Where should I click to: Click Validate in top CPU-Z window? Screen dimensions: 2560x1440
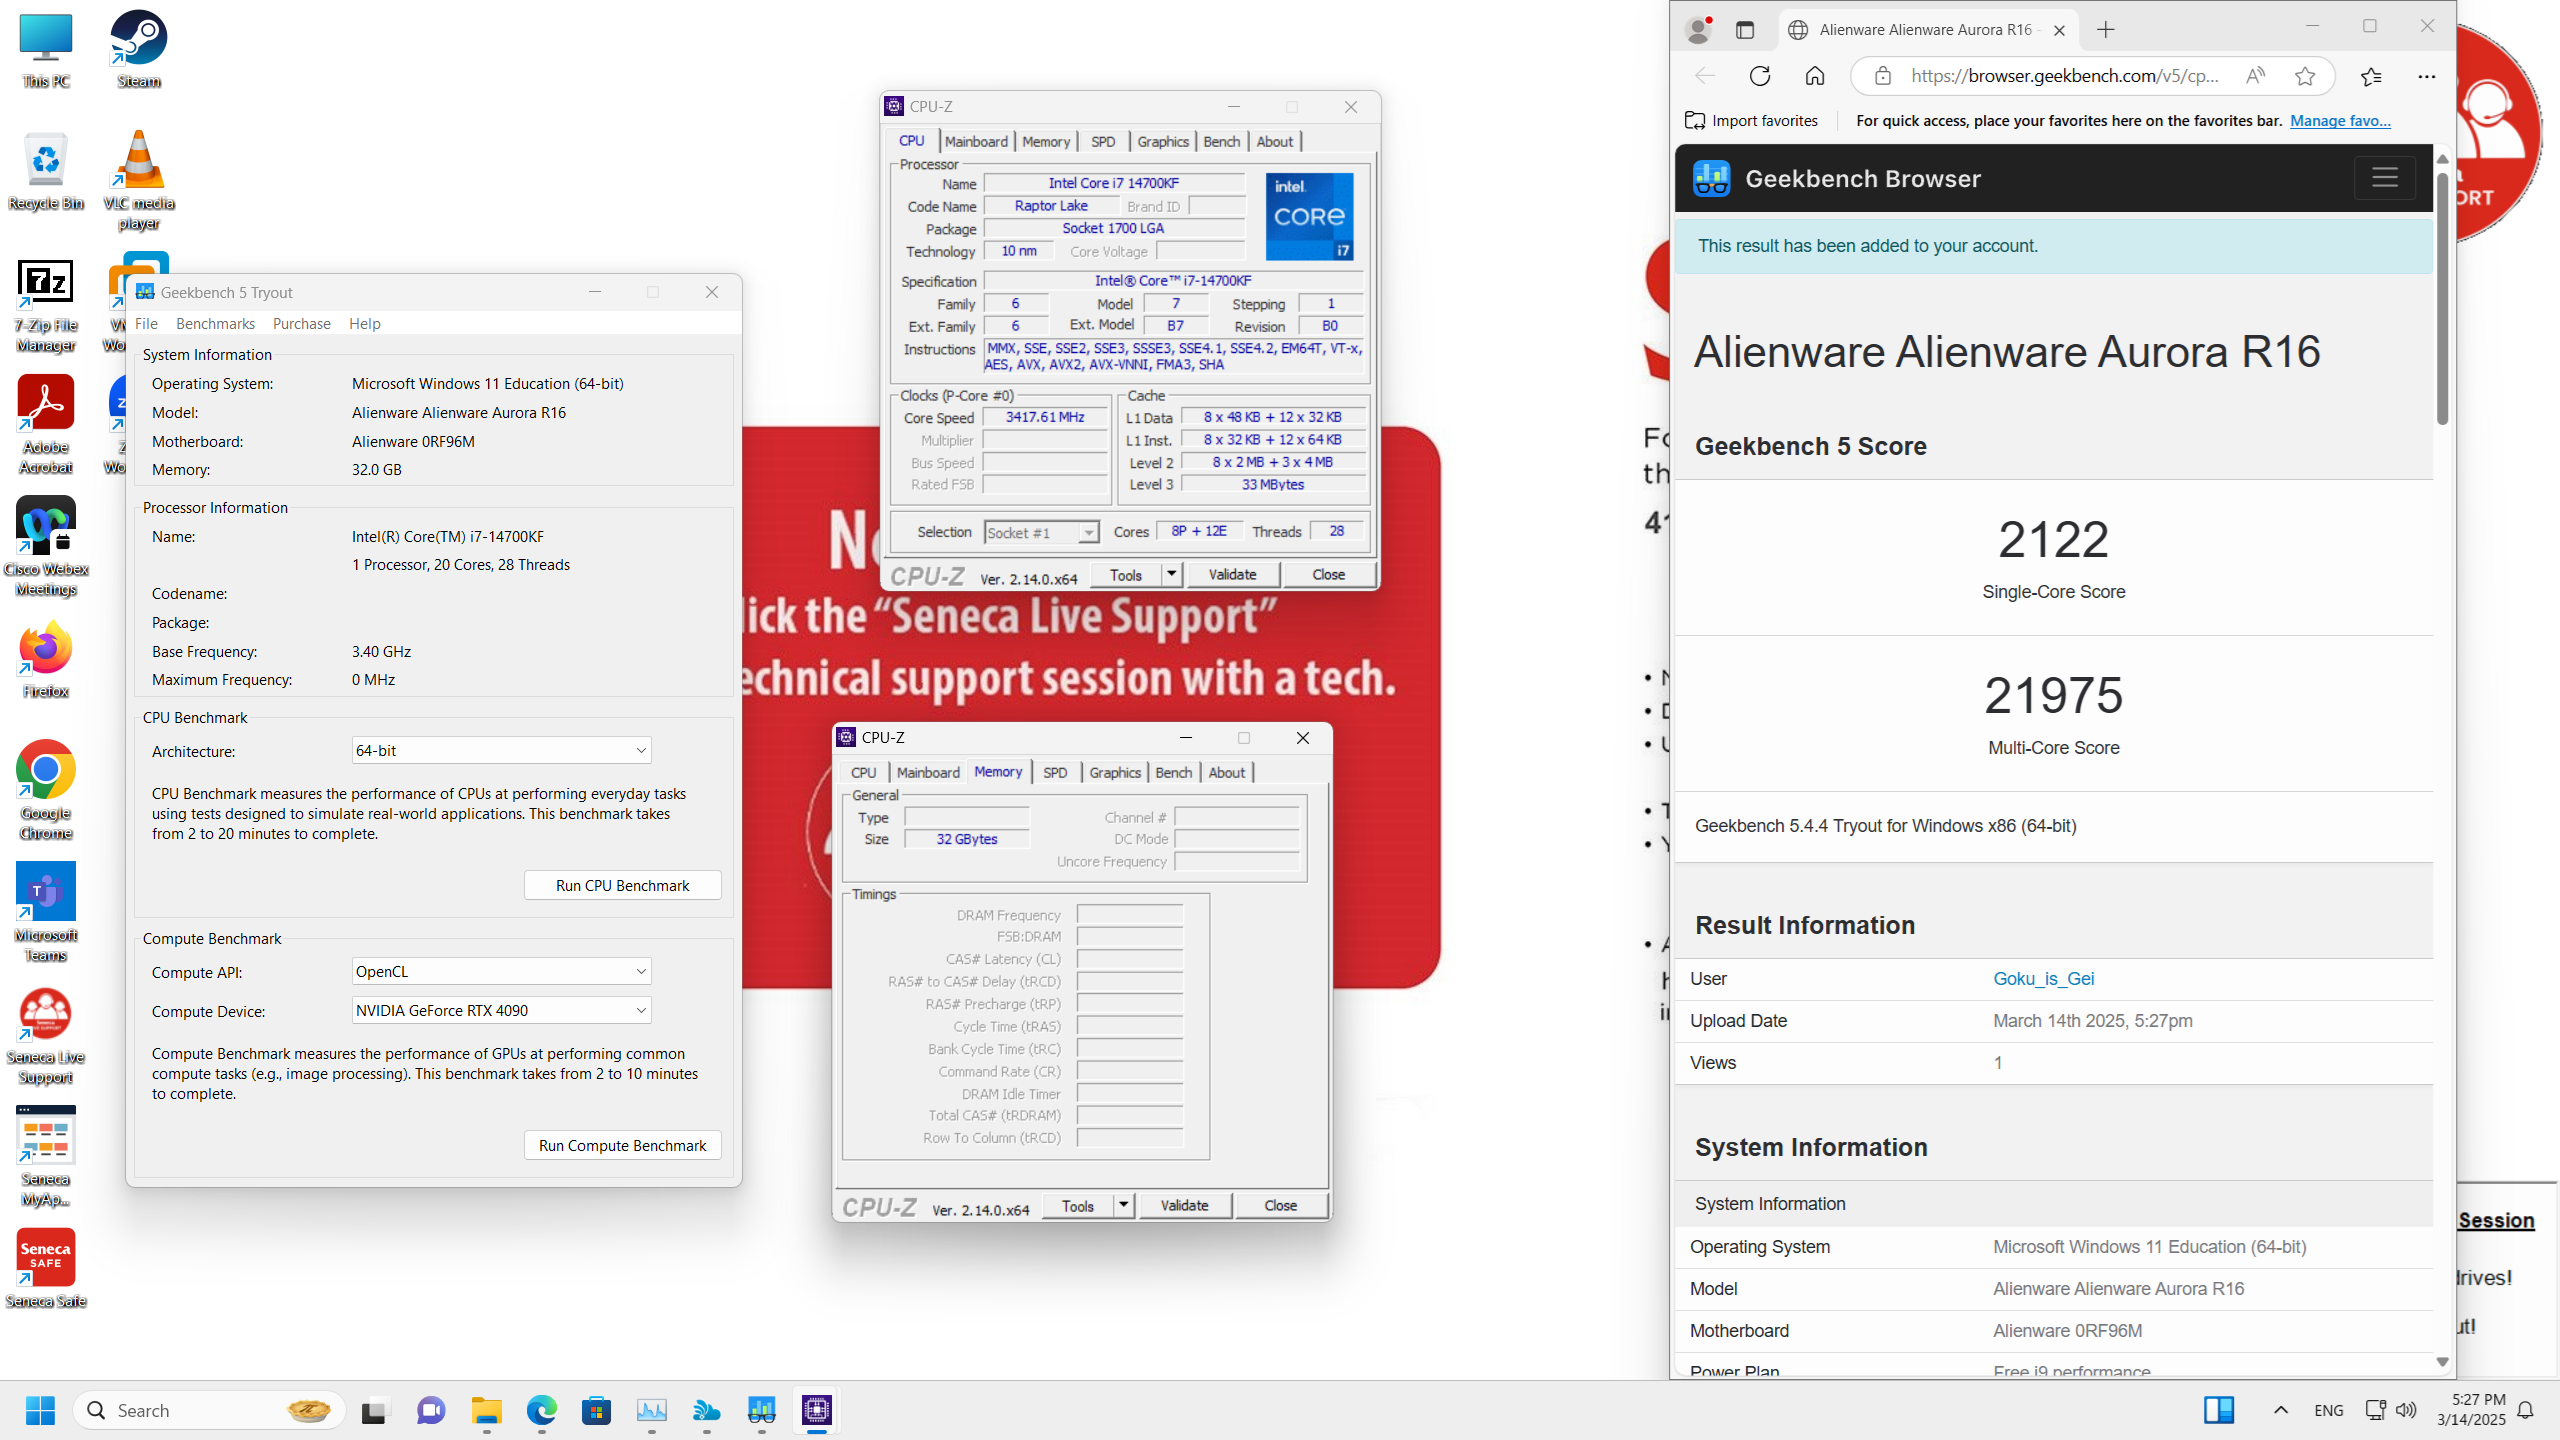(x=1232, y=574)
